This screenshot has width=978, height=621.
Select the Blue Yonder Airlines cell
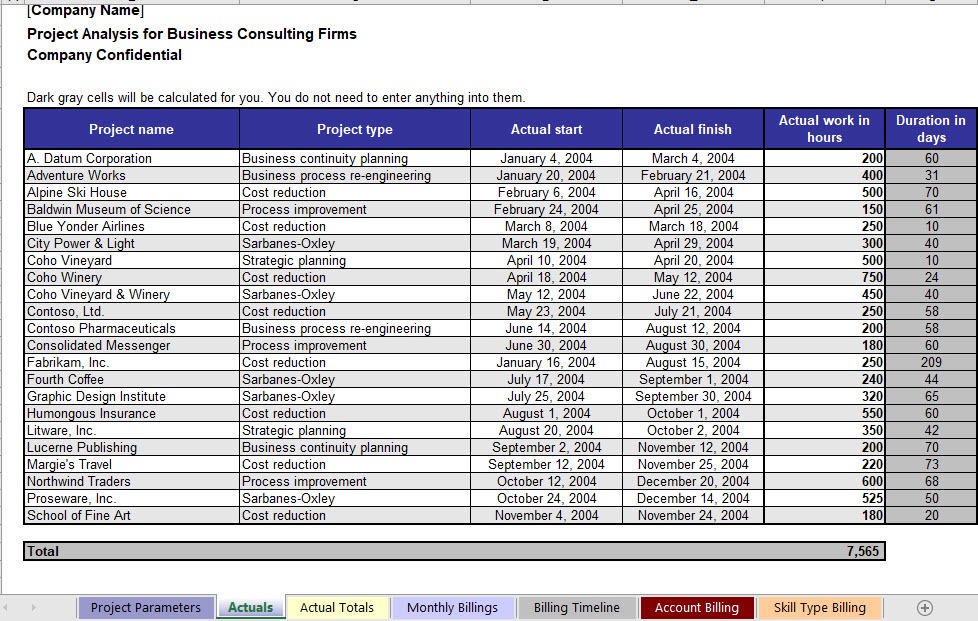pos(132,226)
